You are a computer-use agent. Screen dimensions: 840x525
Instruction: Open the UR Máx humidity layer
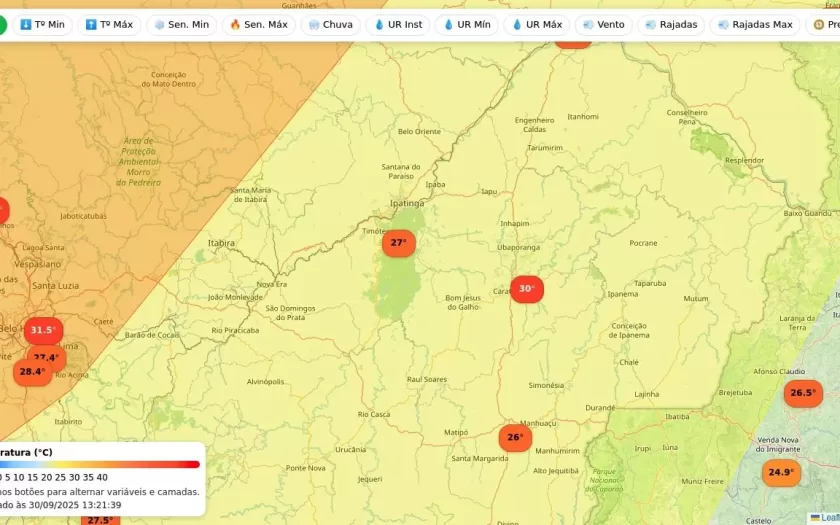pyautogui.click(x=537, y=24)
